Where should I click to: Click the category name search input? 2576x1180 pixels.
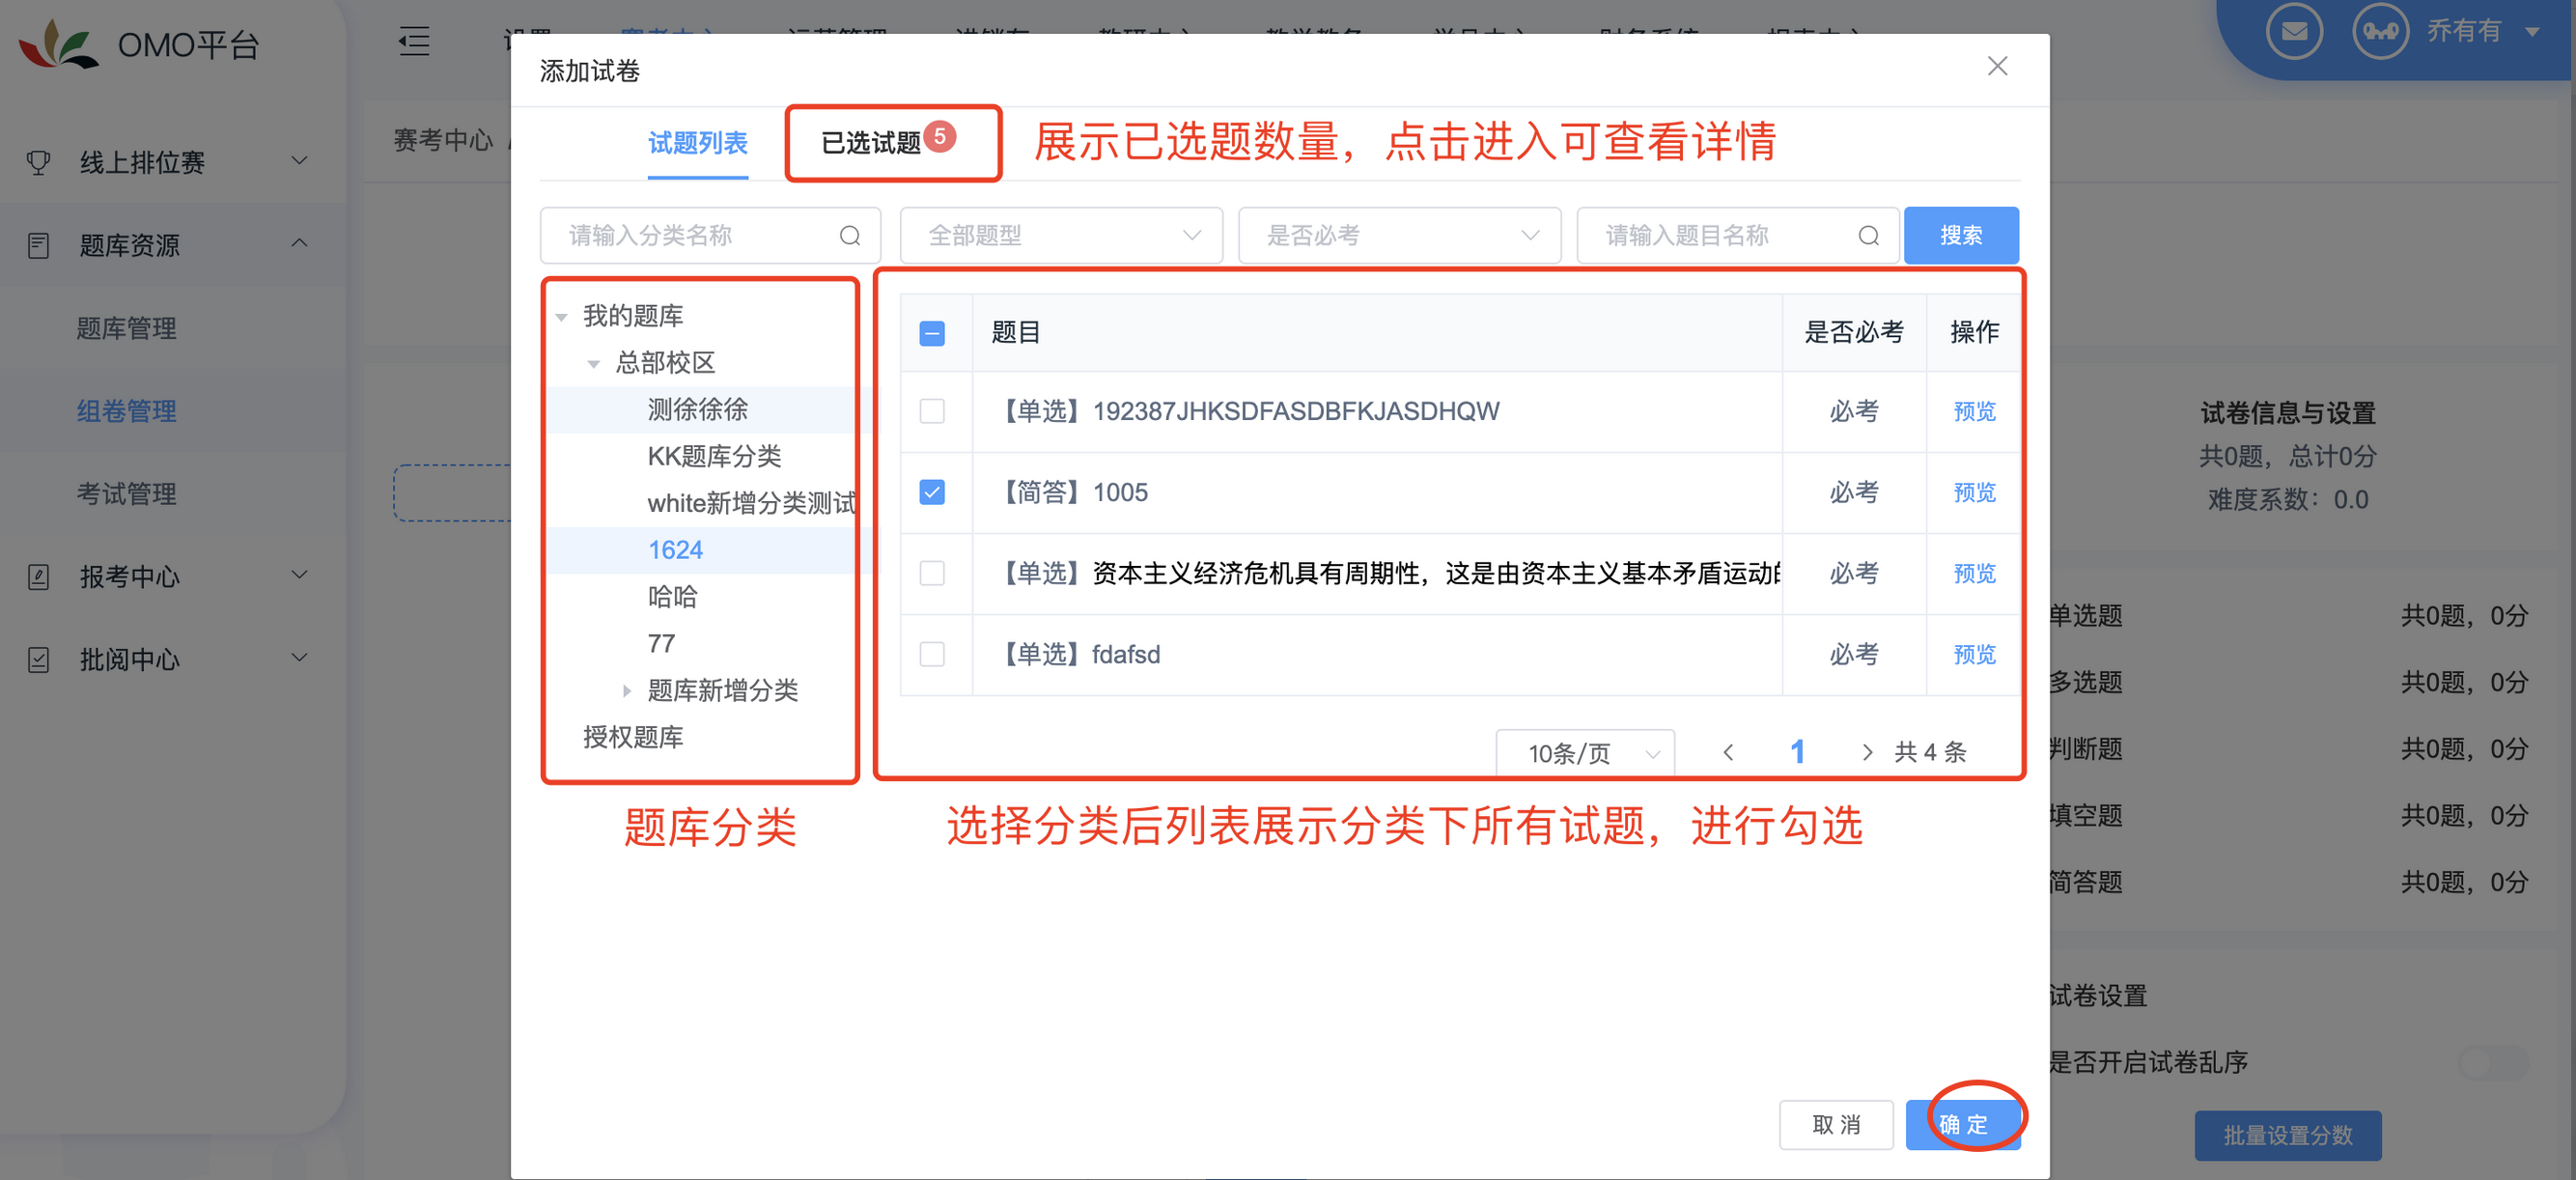click(x=710, y=235)
